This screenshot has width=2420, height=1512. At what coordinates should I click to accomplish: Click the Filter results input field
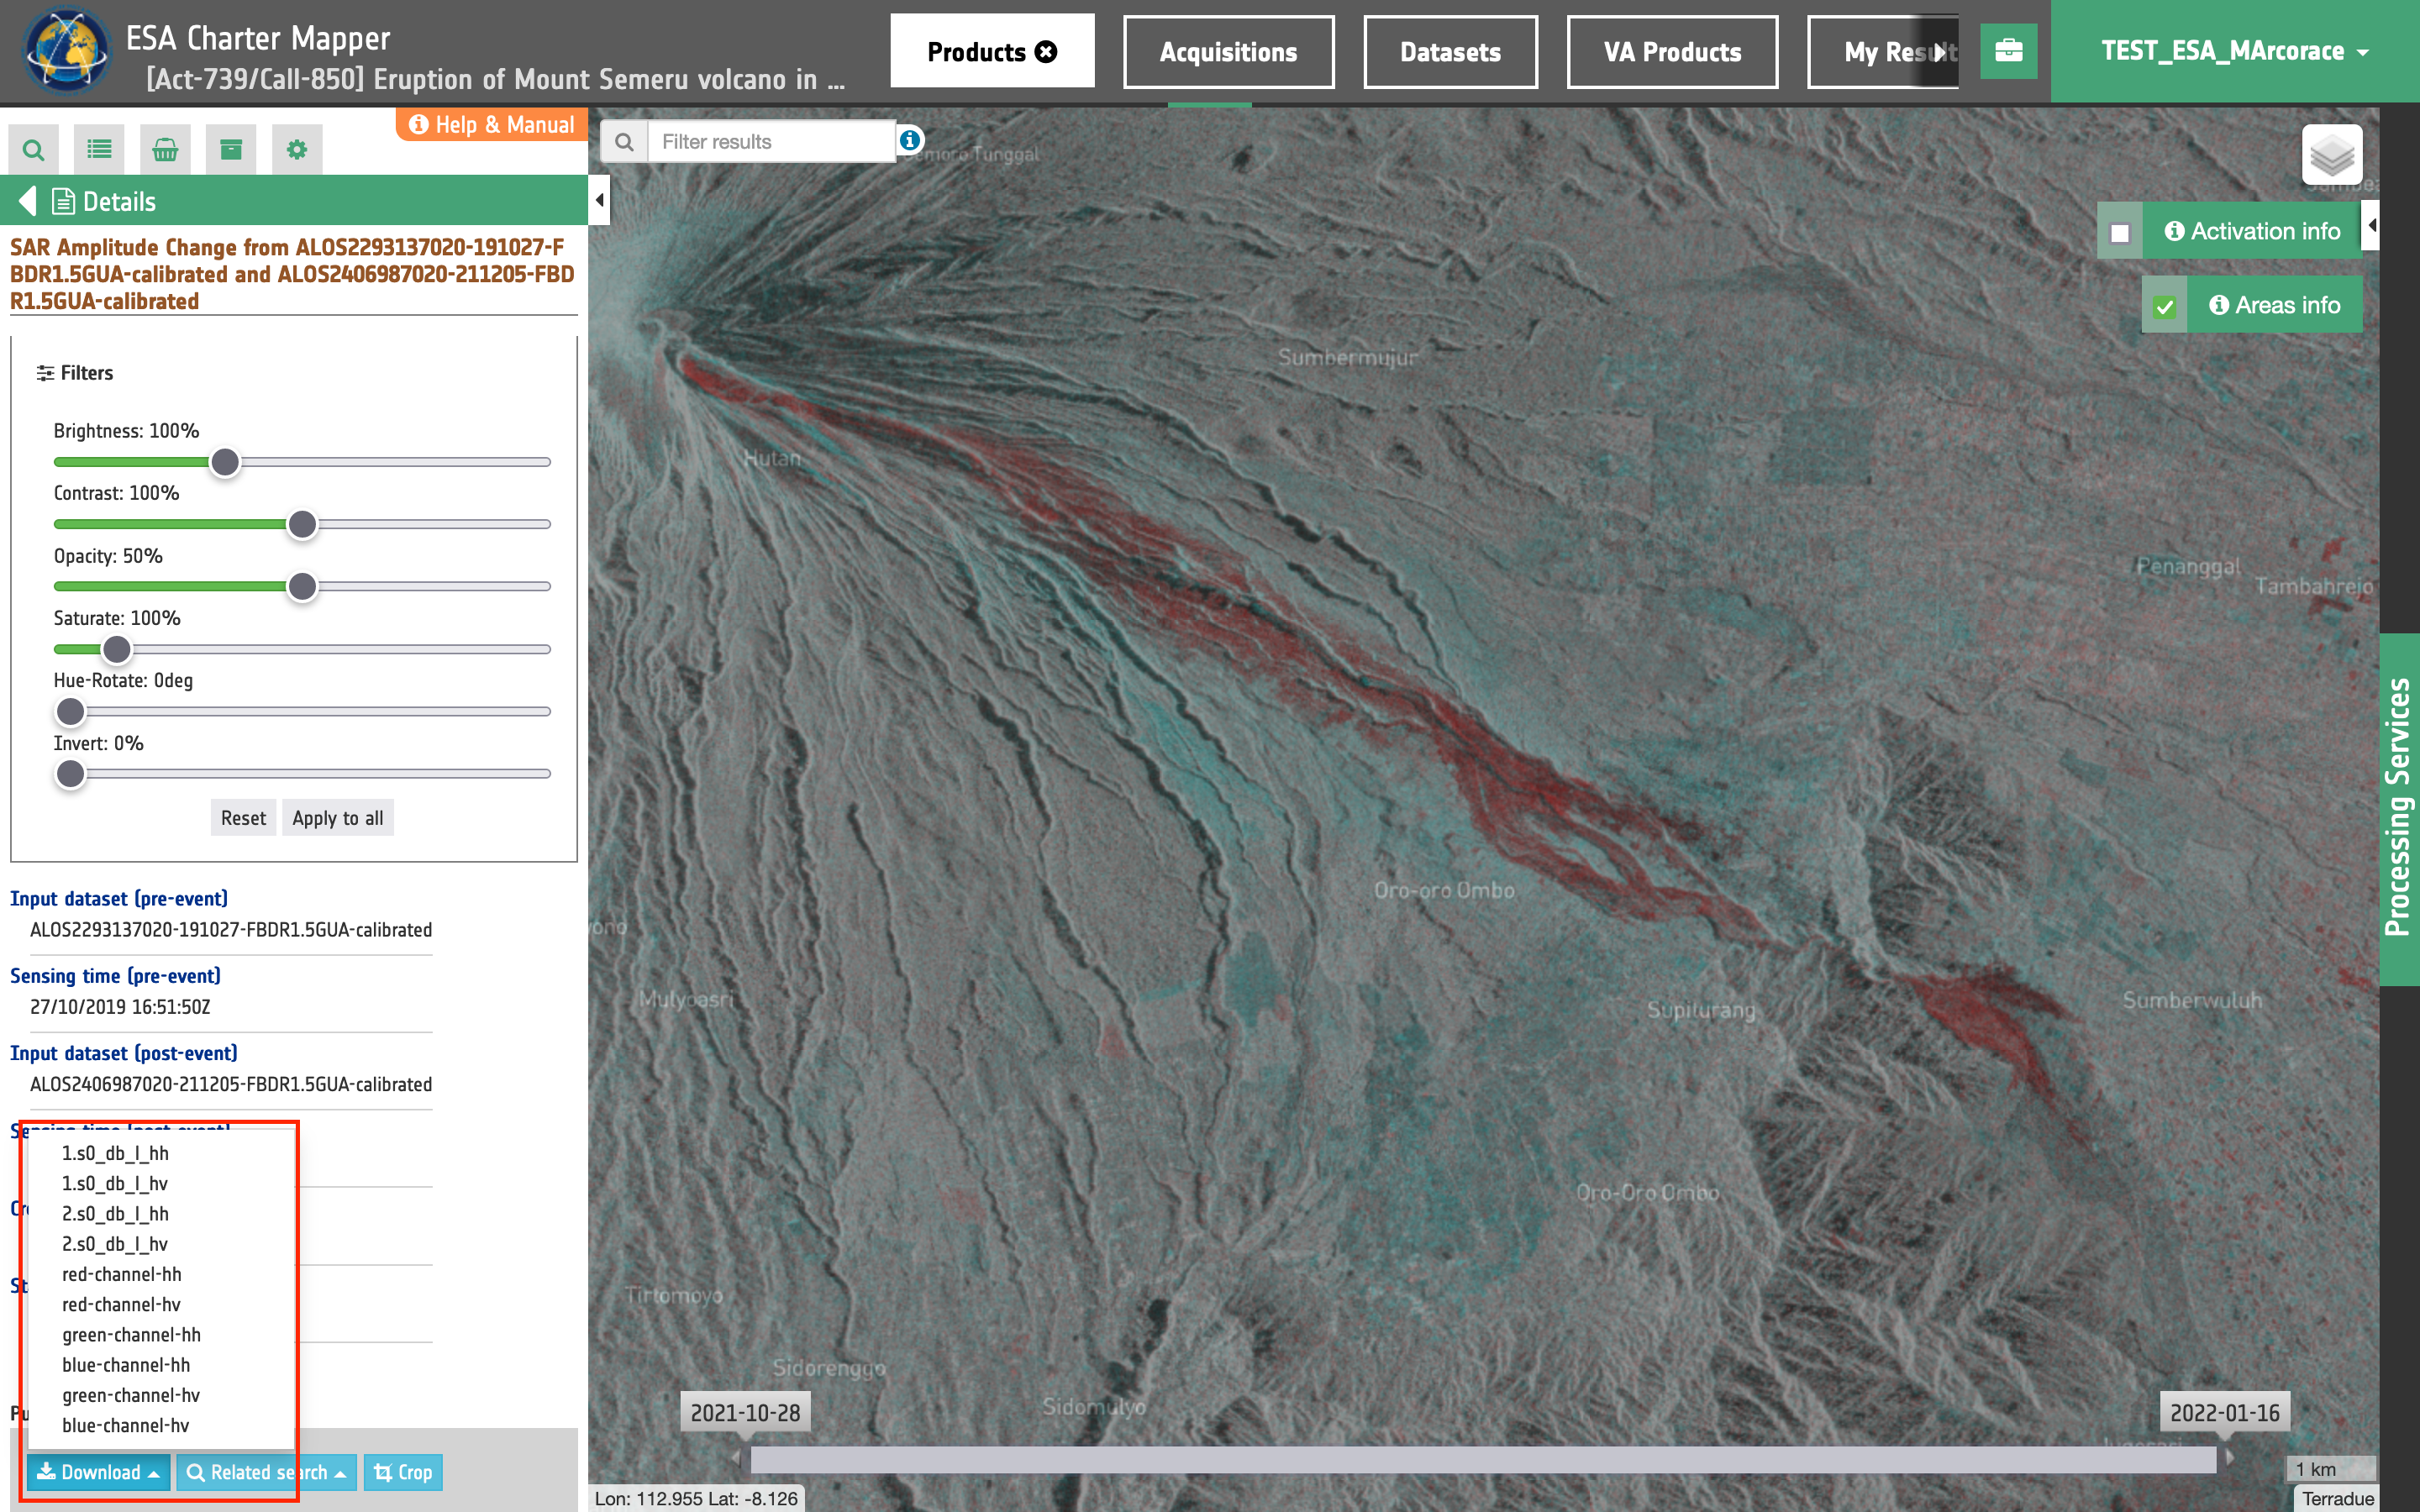(771, 142)
